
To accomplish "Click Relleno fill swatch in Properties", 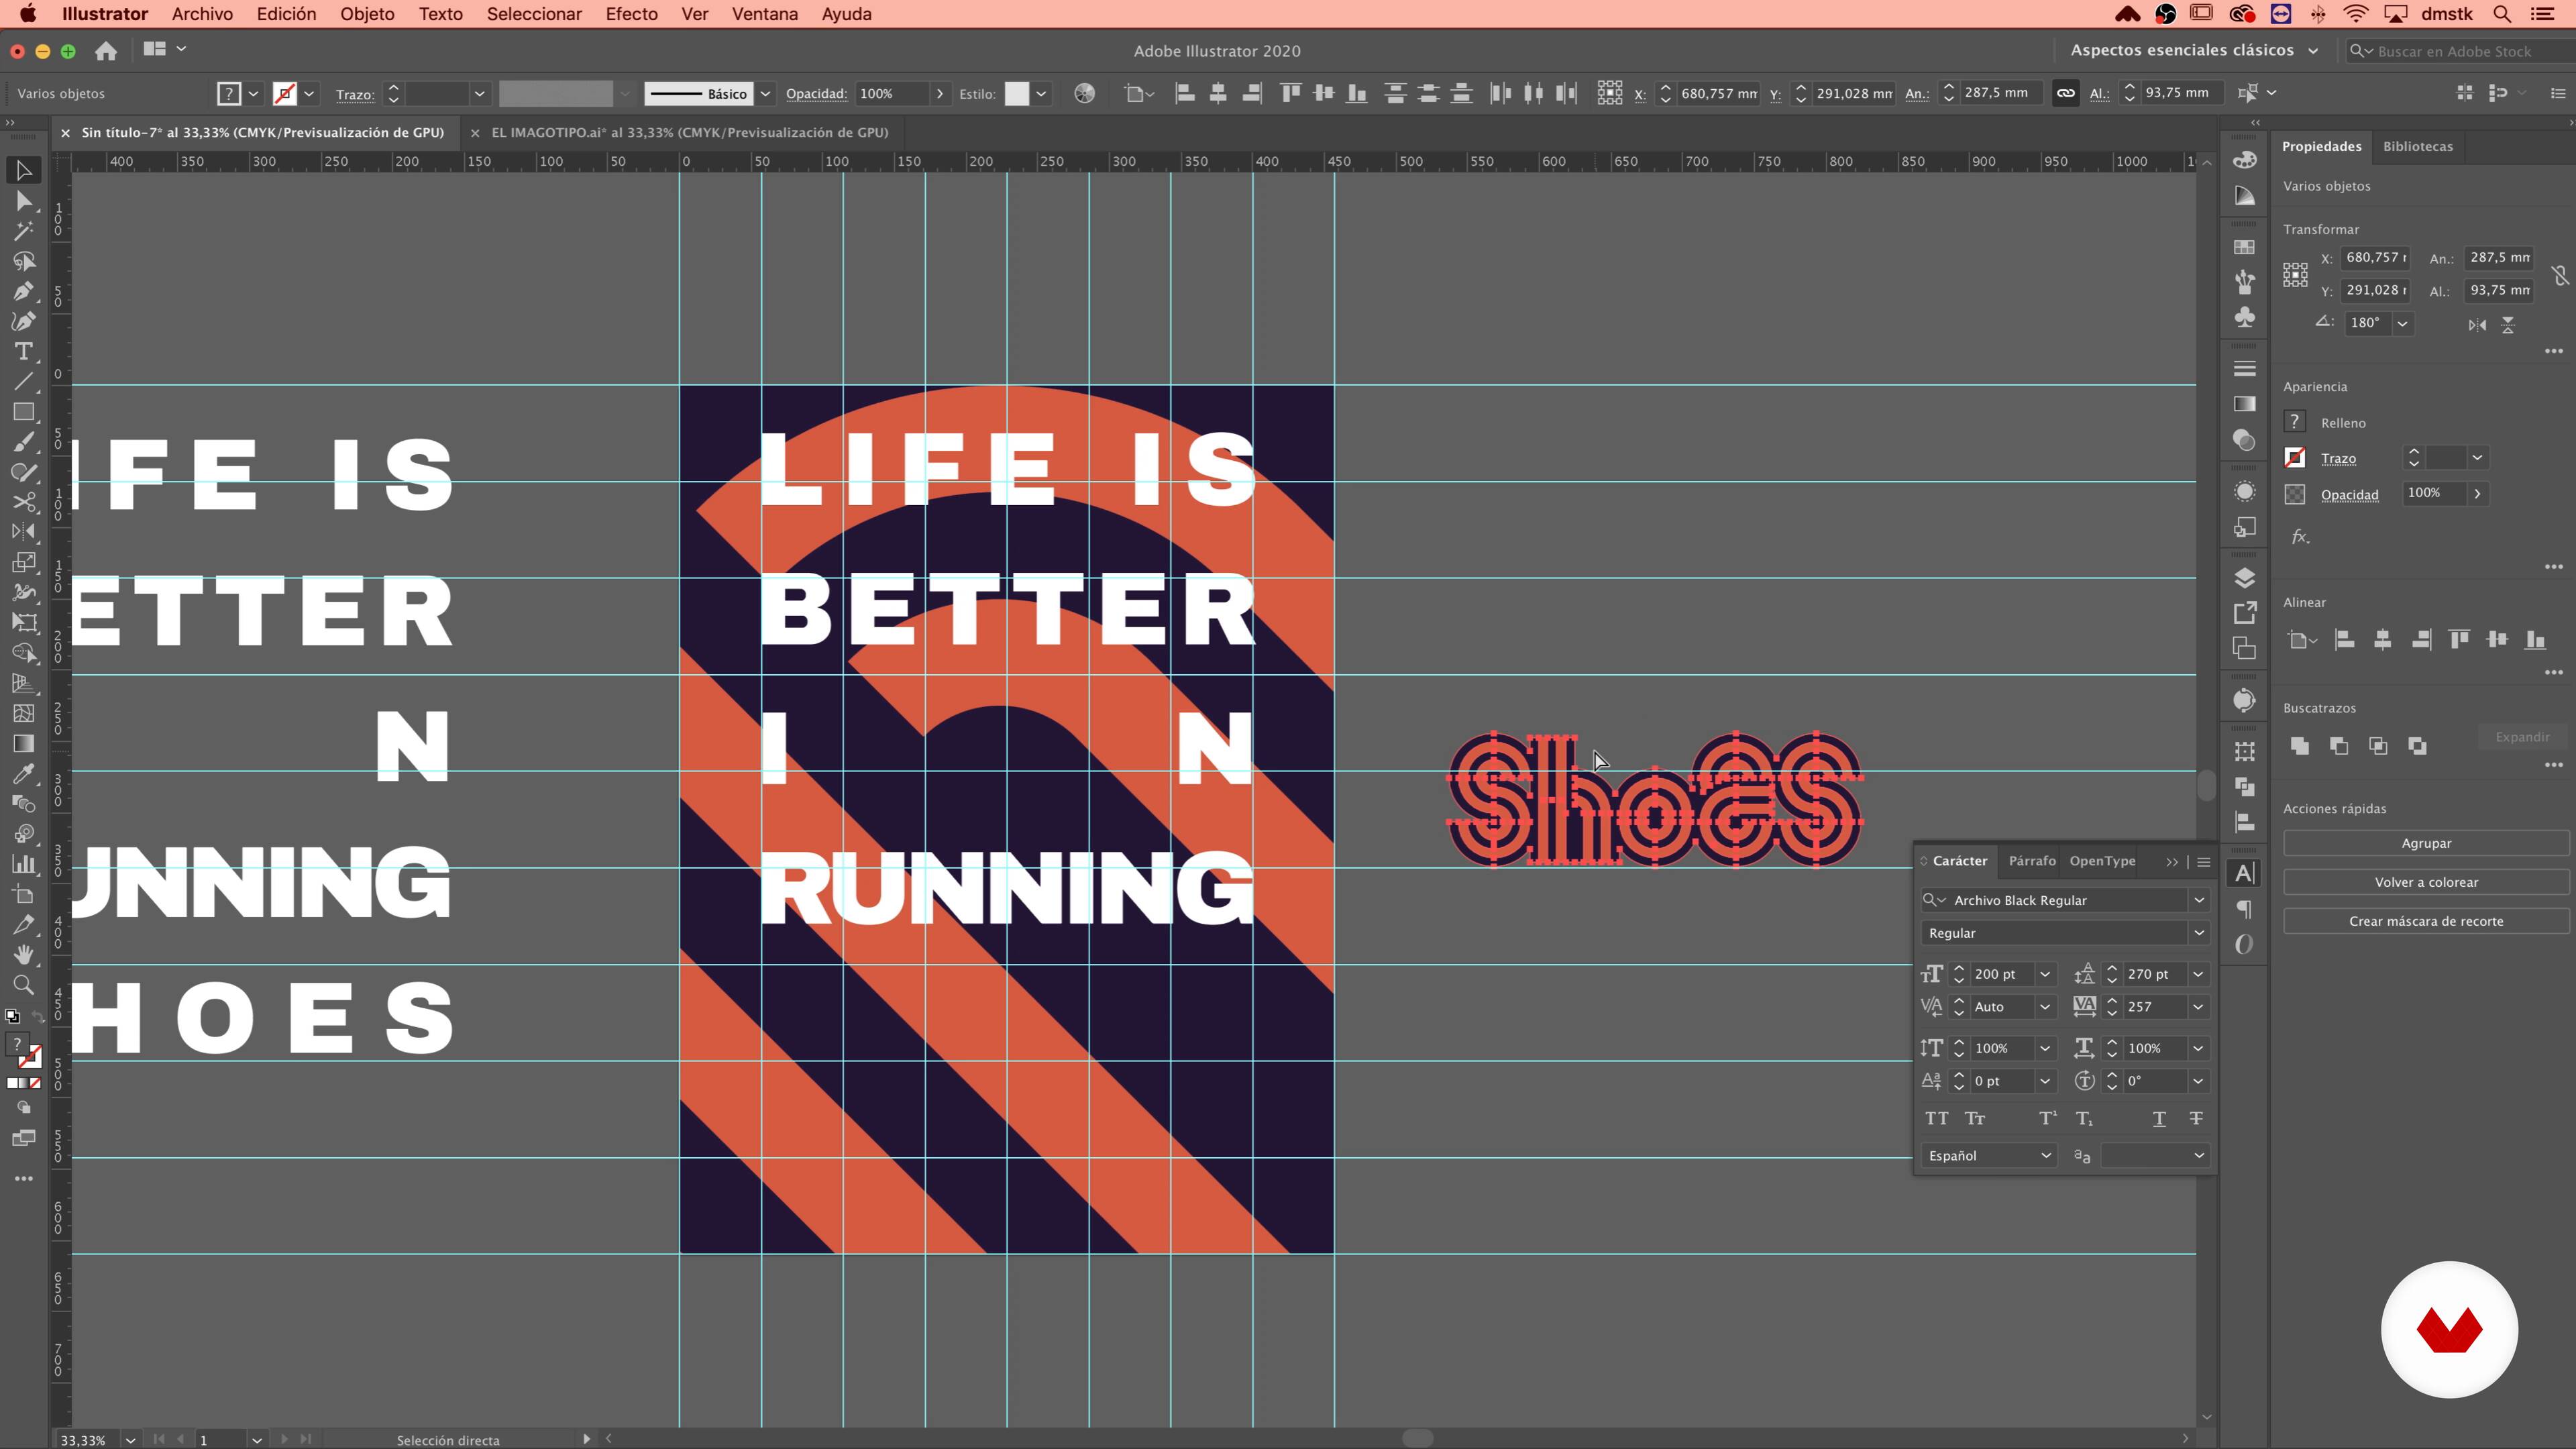I will 2295,422.
